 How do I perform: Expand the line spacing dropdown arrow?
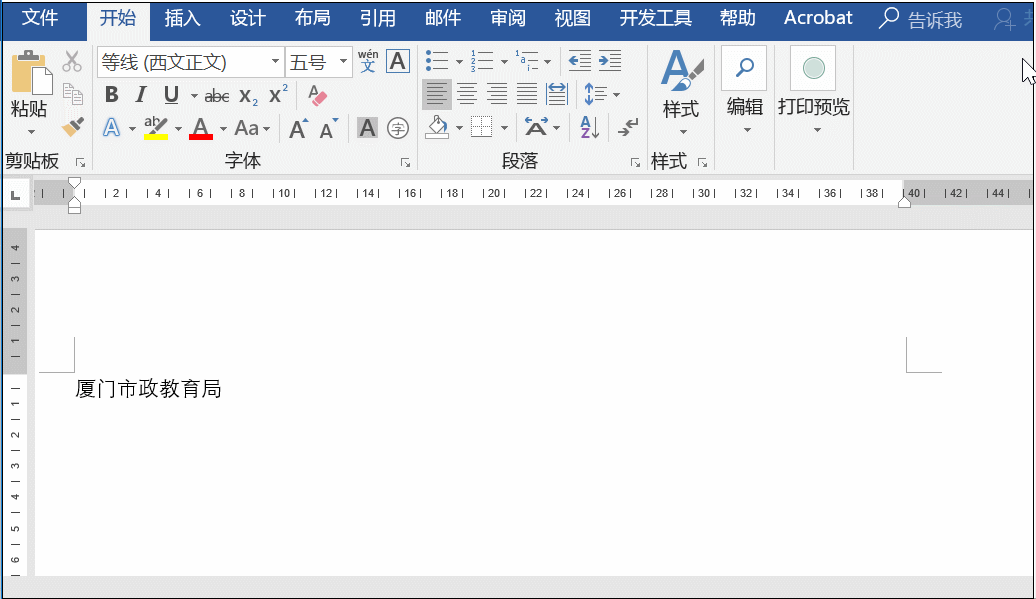(616, 95)
